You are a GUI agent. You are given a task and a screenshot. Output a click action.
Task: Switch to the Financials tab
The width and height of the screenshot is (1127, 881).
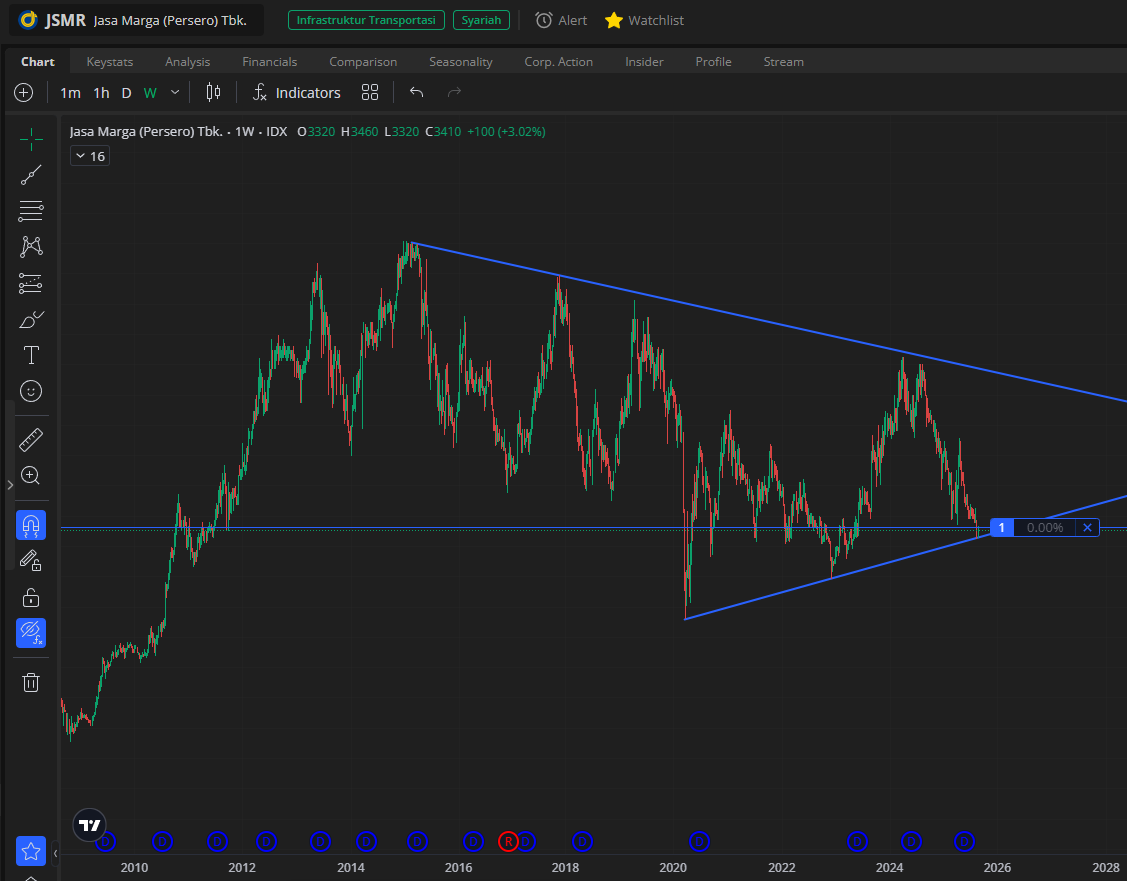click(x=270, y=62)
